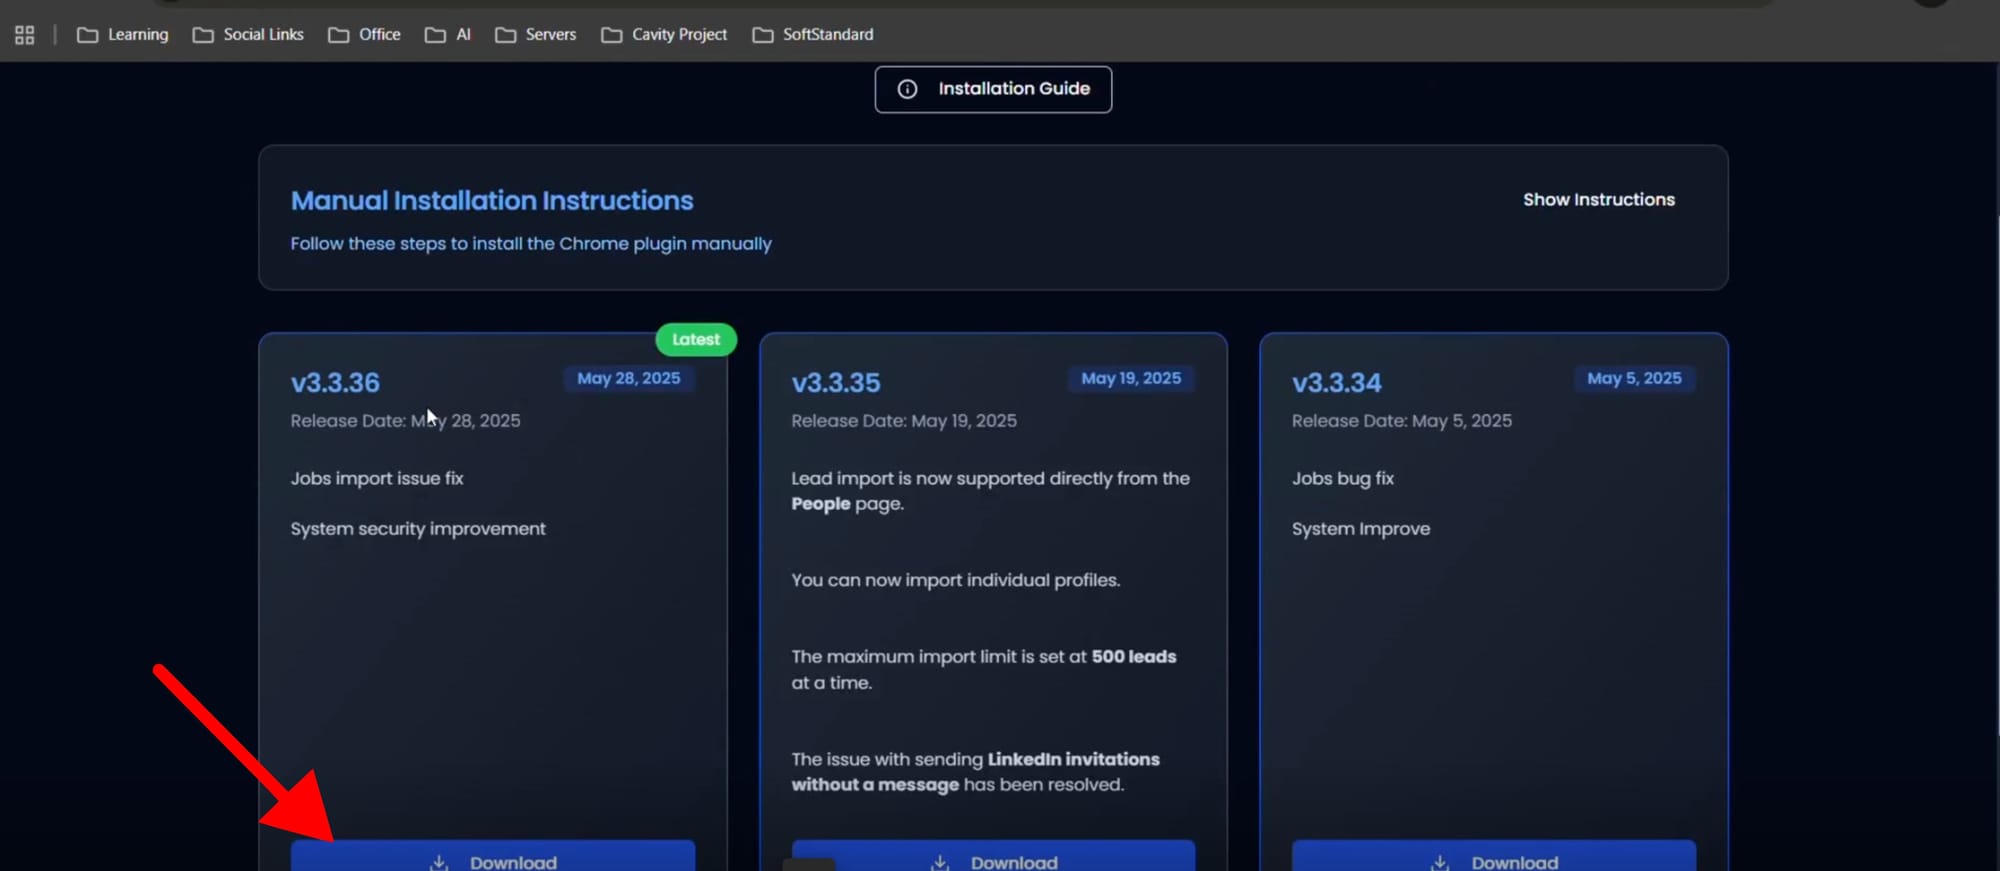Click the 'System security improvement' note
The height and width of the screenshot is (871, 2000).
coord(418,529)
